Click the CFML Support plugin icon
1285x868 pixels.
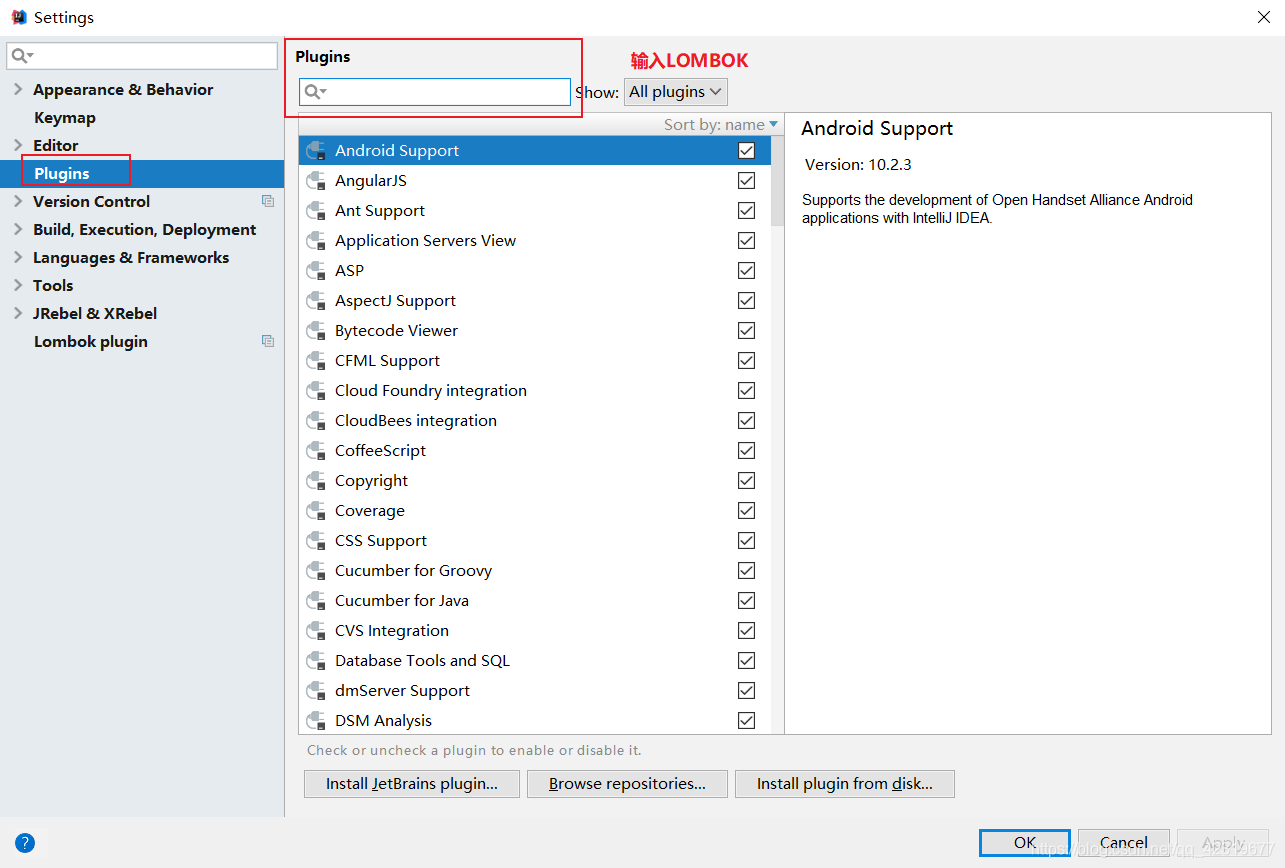317,360
